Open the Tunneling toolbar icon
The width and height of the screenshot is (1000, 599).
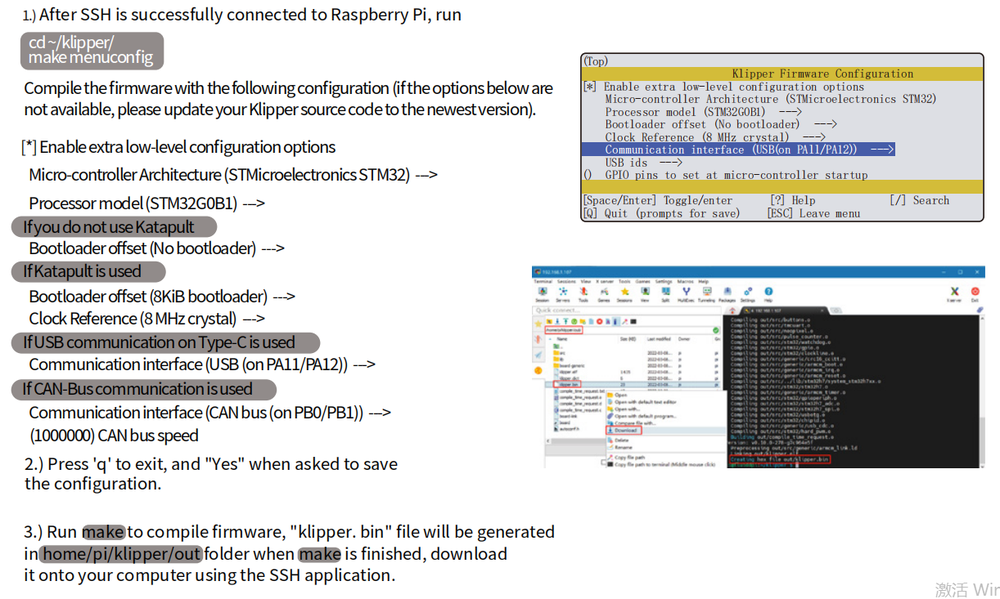pos(705,293)
